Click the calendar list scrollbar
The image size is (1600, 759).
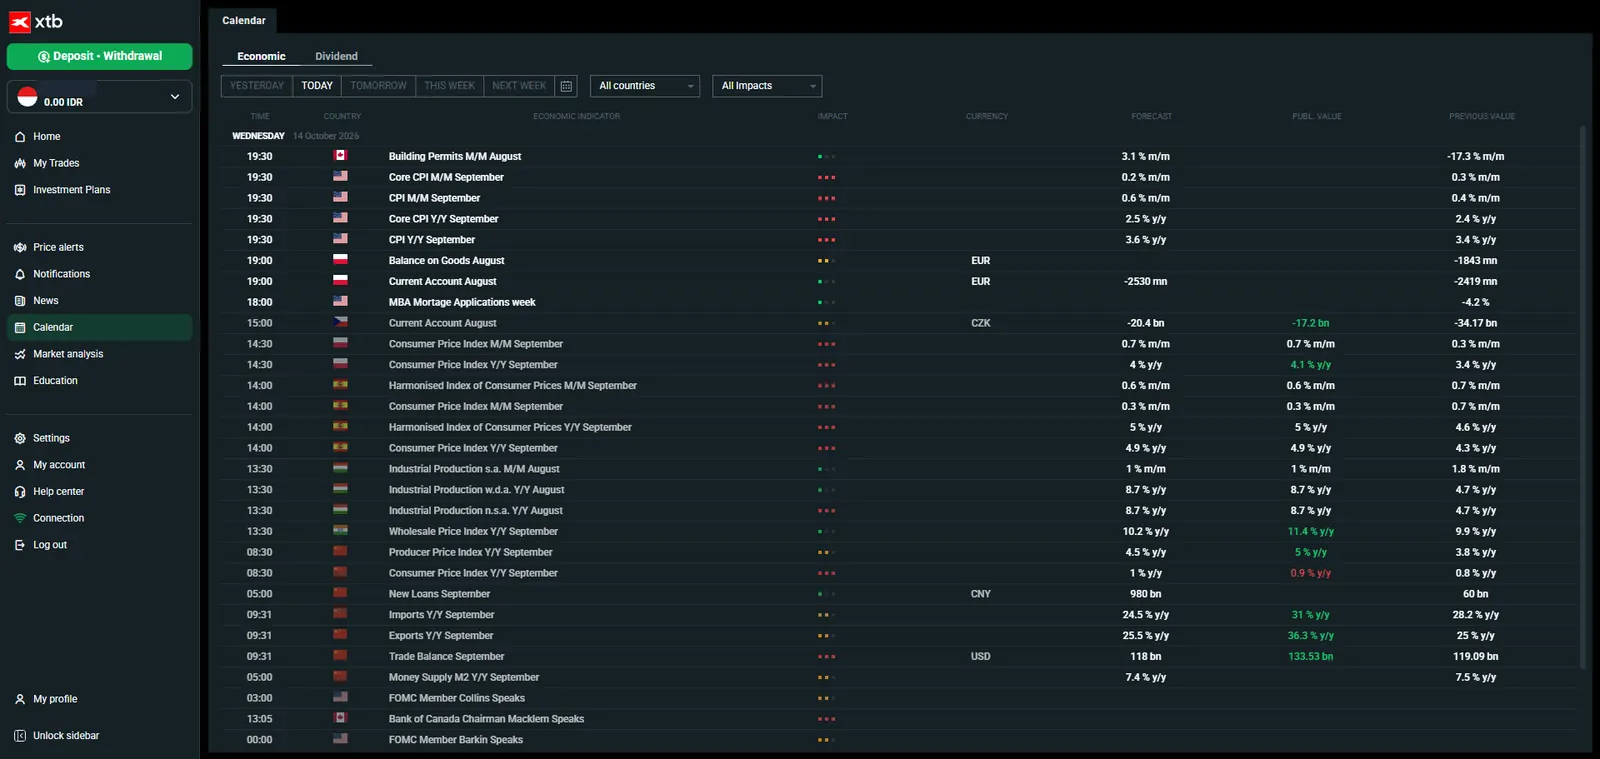click(1582, 397)
